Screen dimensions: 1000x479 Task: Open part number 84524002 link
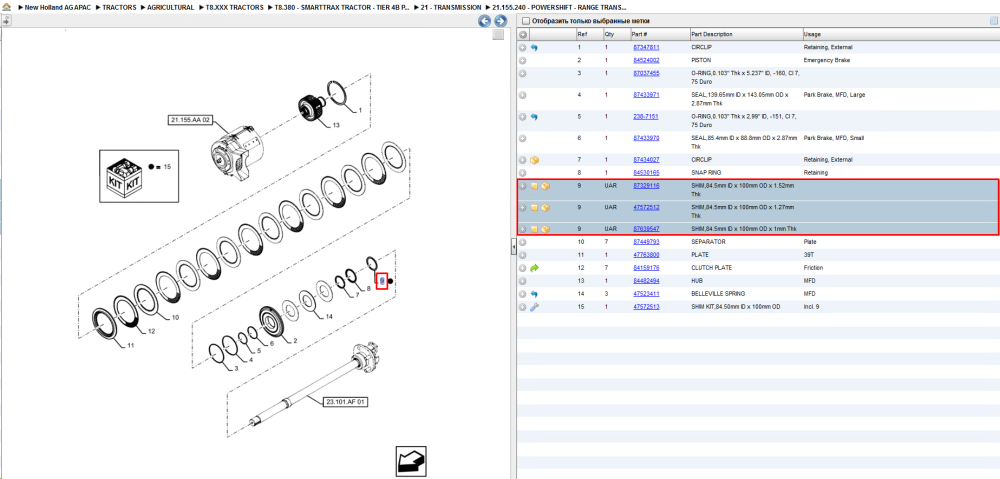pos(646,61)
